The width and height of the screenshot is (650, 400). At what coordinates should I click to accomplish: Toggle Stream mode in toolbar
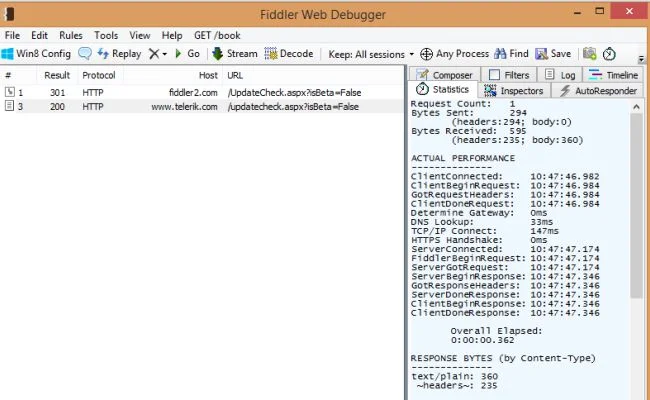pyautogui.click(x=235, y=54)
